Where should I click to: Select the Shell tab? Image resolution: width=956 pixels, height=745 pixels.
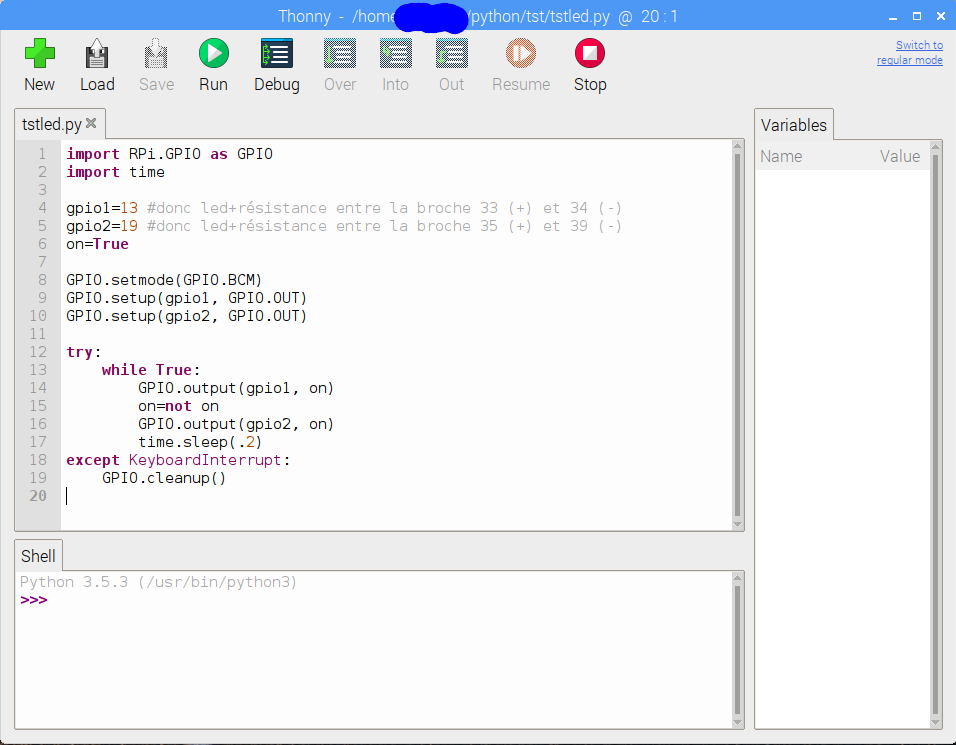[x=39, y=556]
